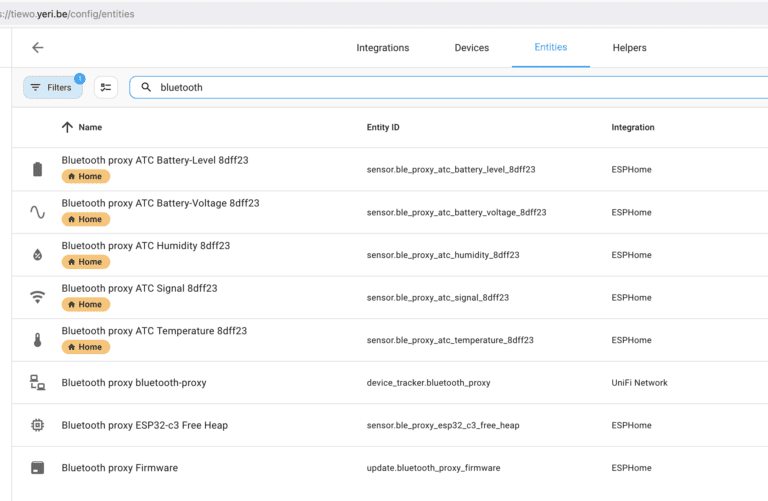The image size is (768, 501).
Task: Sort by Entity ID column header
Action: pyautogui.click(x=383, y=128)
